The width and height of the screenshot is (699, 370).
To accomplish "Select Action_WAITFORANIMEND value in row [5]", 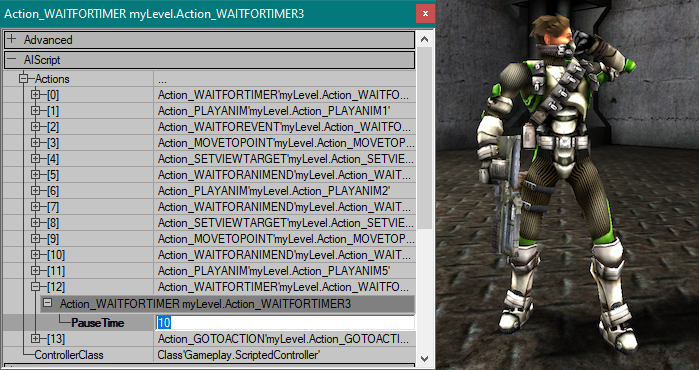I will pyautogui.click(x=284, y=175).
